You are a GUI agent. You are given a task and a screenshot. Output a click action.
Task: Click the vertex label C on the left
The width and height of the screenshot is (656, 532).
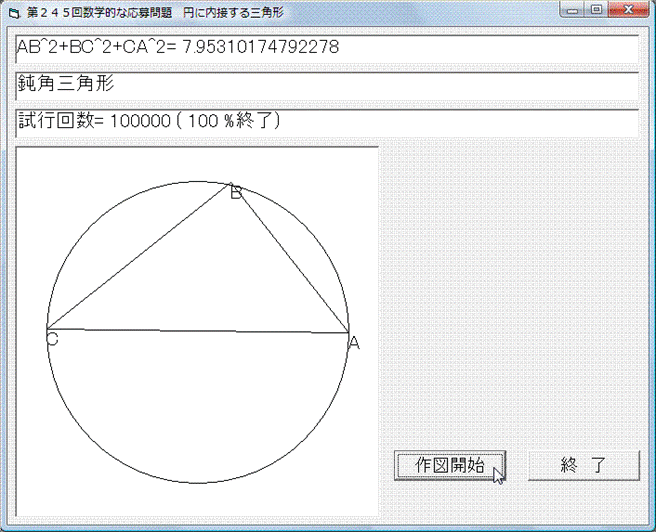point(52,340)
